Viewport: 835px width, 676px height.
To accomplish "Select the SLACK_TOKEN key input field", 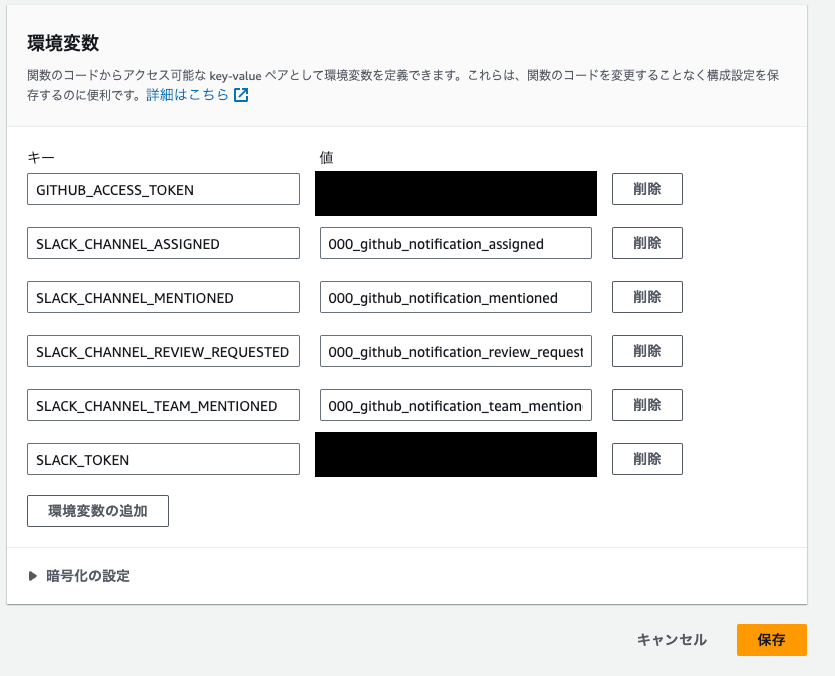I will (x=163, y=458).
